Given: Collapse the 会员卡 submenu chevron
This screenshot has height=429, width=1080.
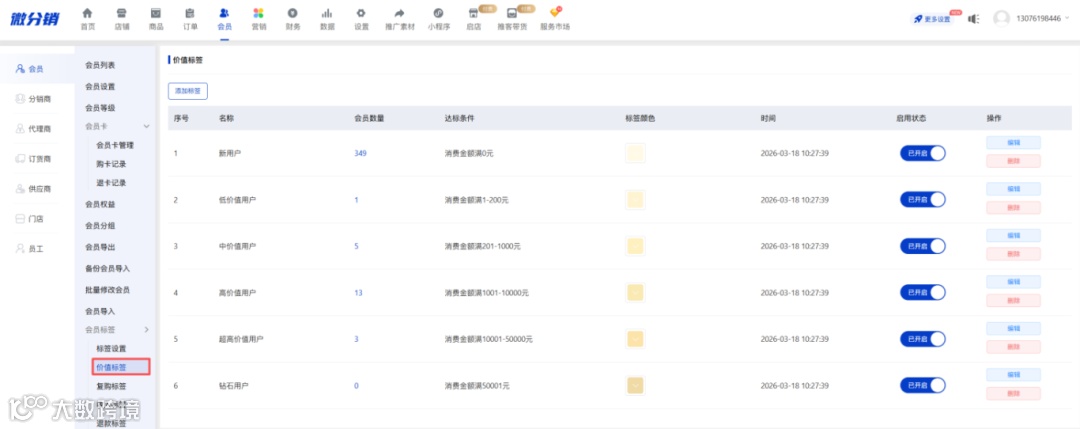Looking at the screenshot, I should point(146,127).
